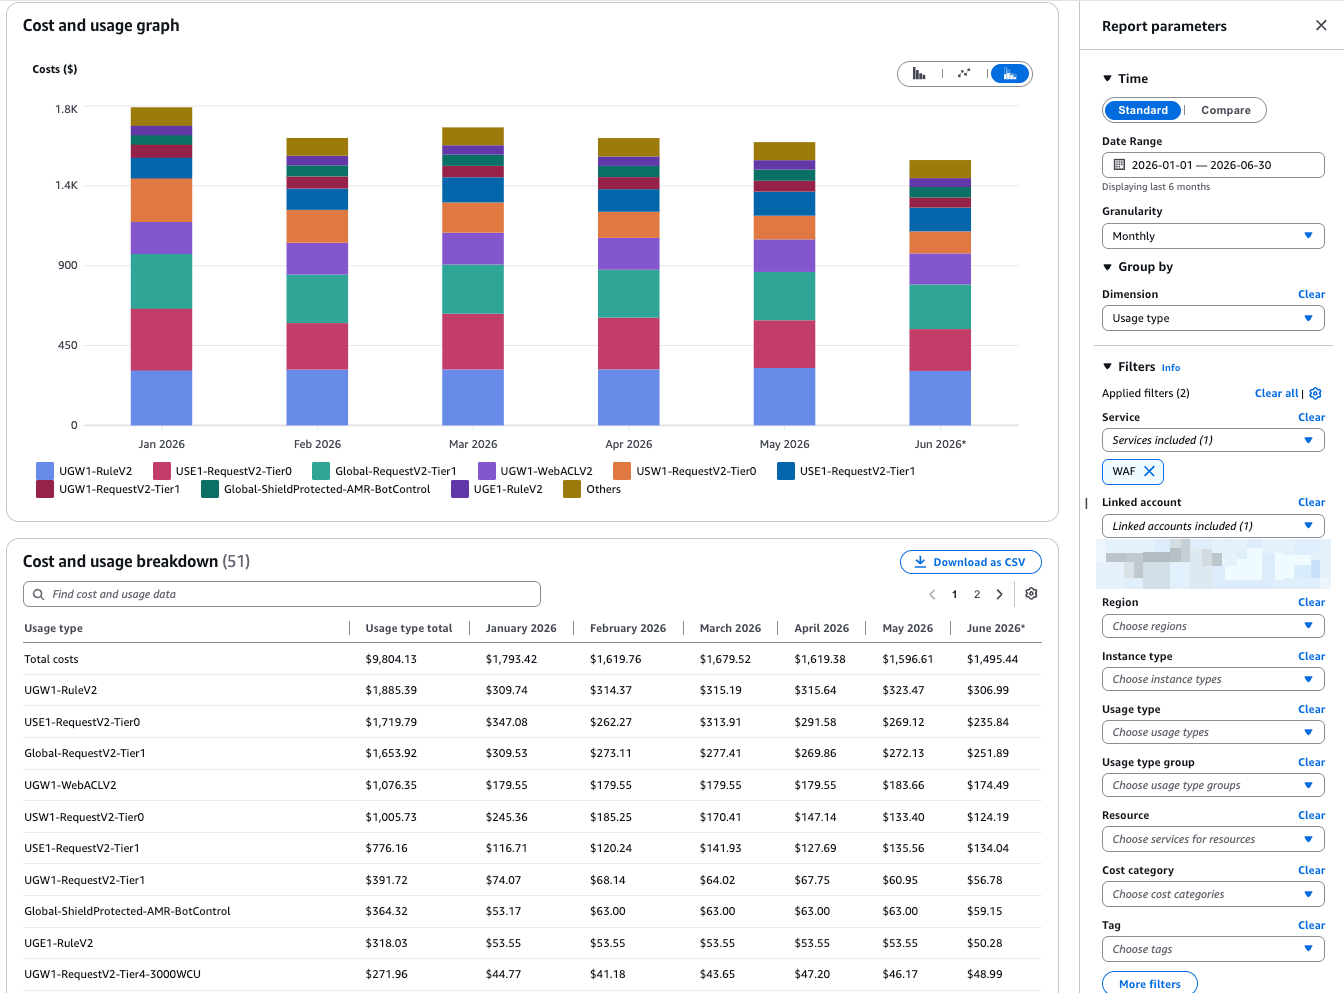The width and height of the screenshot is (1344, 993).
Task: Clear the Dimension grouping
Action: coord(1311,294)
